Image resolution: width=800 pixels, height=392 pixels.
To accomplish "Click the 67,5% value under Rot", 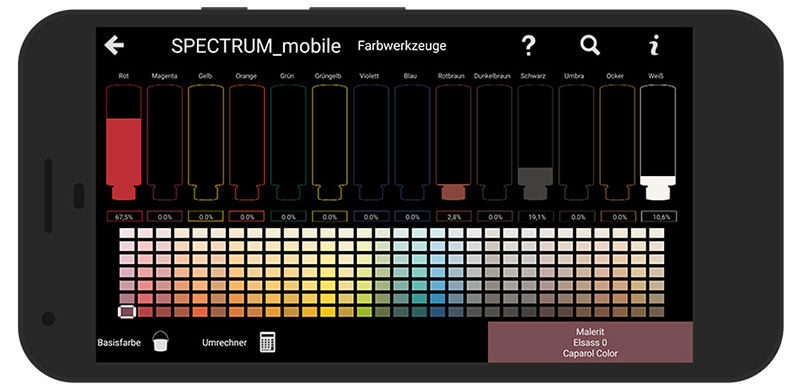I will (x=123, y=216).
